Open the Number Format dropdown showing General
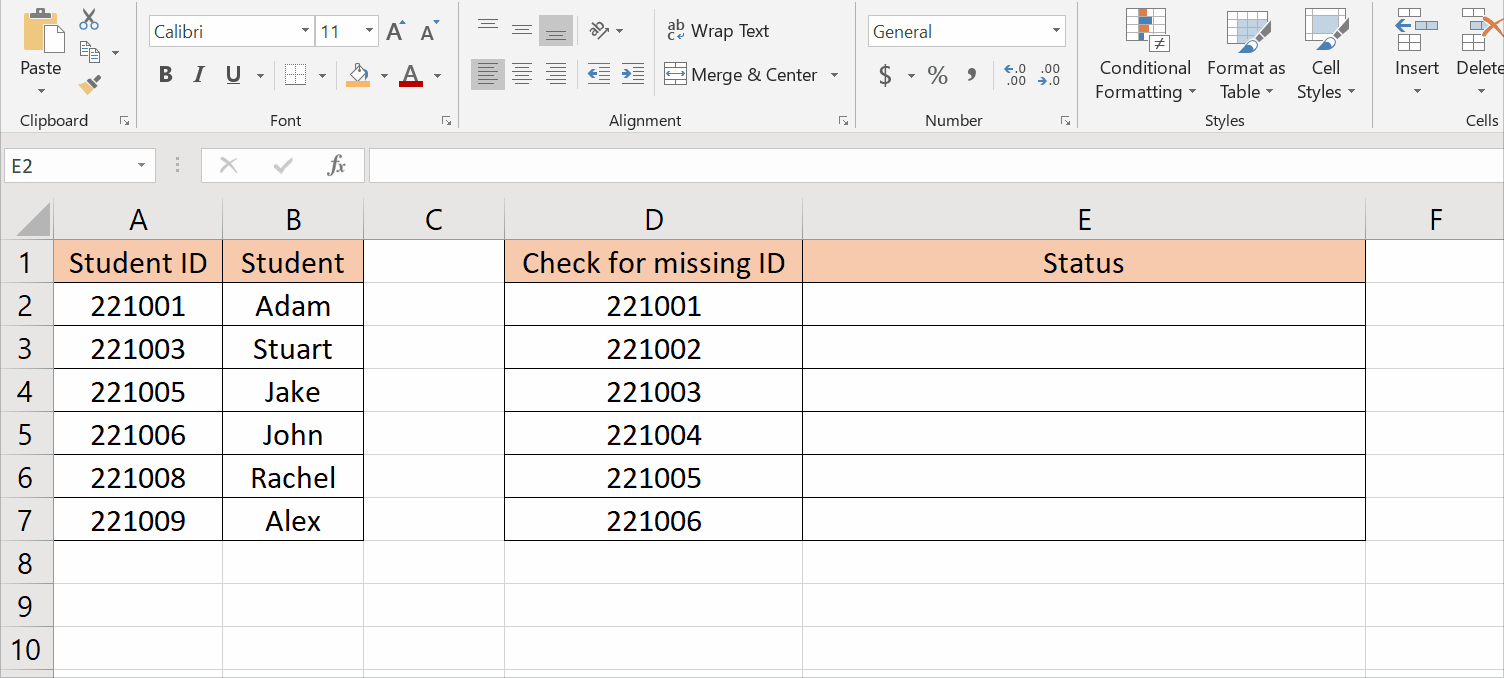The height and width of the screenshot is (678, 1504). [x=1056, y=31]
